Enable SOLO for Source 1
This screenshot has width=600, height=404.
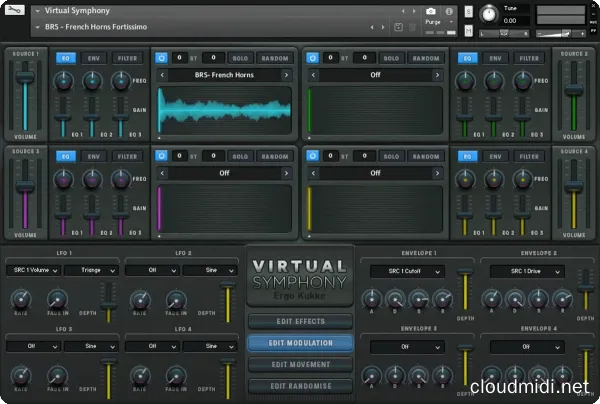(x=240, y=58)
